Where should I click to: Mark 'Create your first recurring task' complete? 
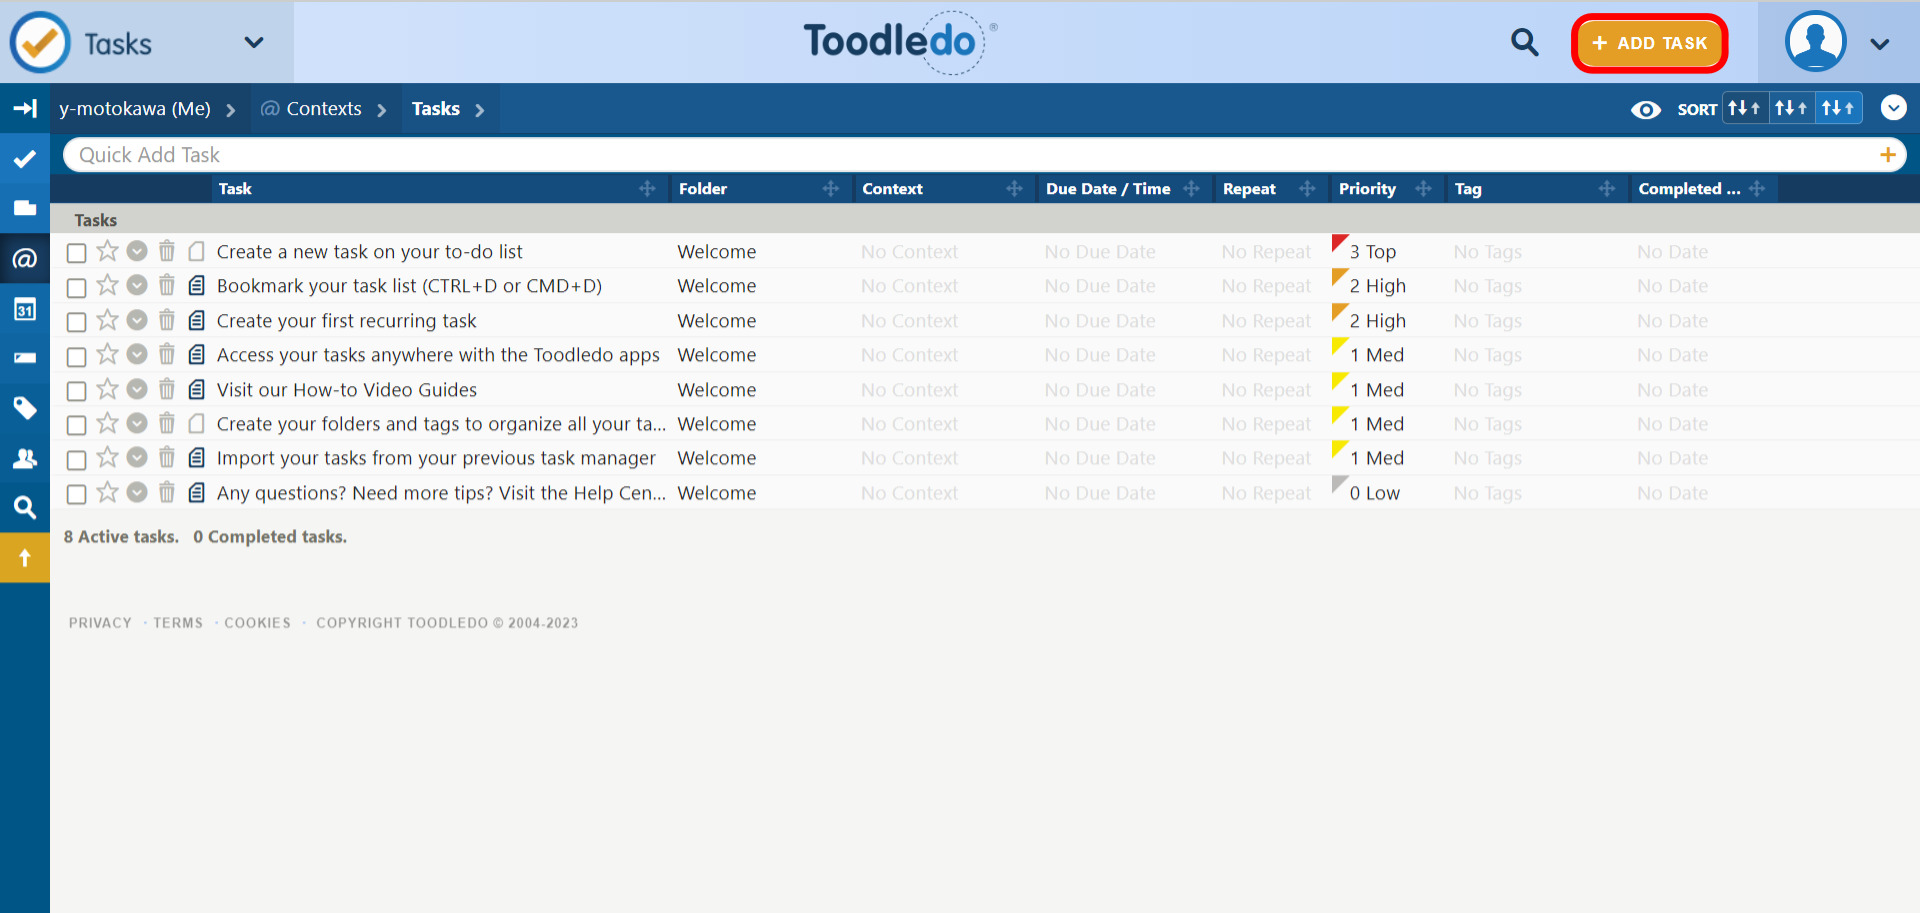(x=76, y=321)
